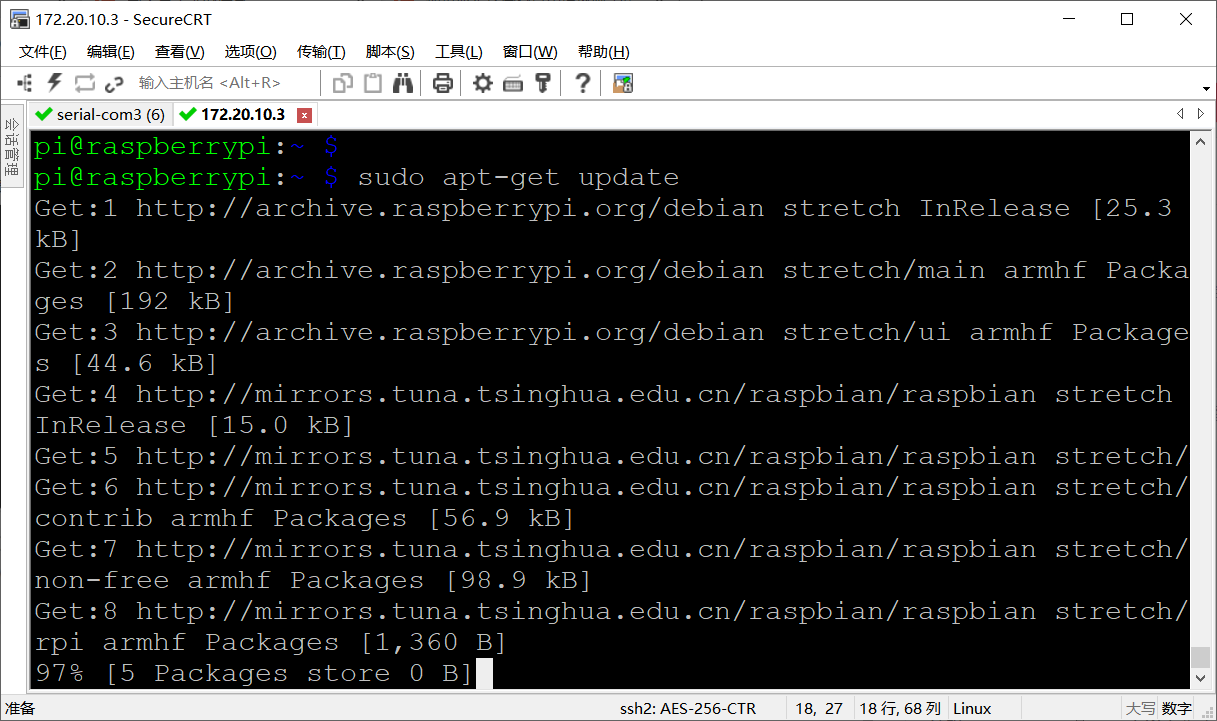Open Session Options gear icon
Image resolution: width=1217 pixels, height=721 pixels.
(483, 83)
